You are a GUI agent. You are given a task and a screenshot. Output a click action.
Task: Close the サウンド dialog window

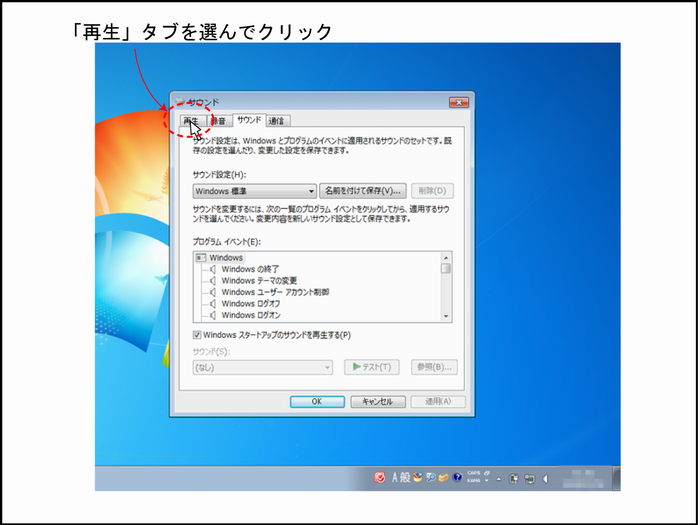point(458,102)
